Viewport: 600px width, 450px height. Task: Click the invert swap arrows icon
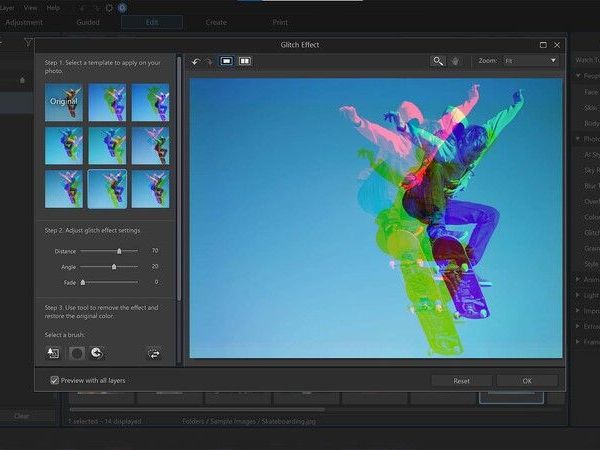pos(154,354)
